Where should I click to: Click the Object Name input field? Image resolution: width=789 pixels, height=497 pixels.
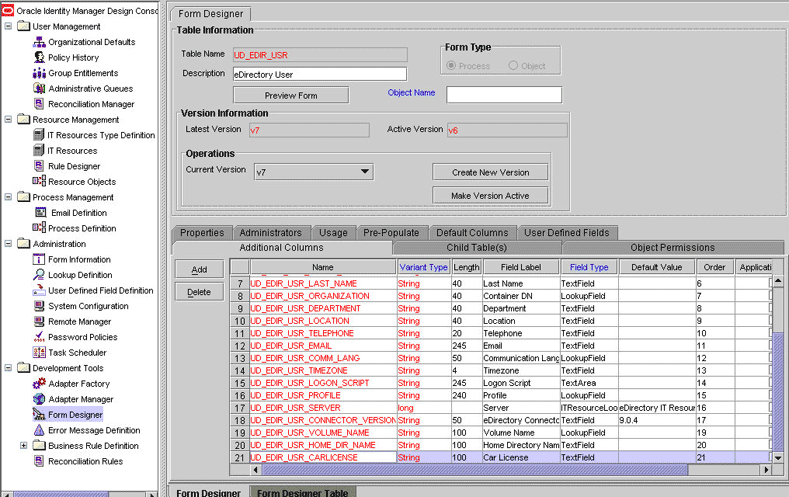point(504,95)
